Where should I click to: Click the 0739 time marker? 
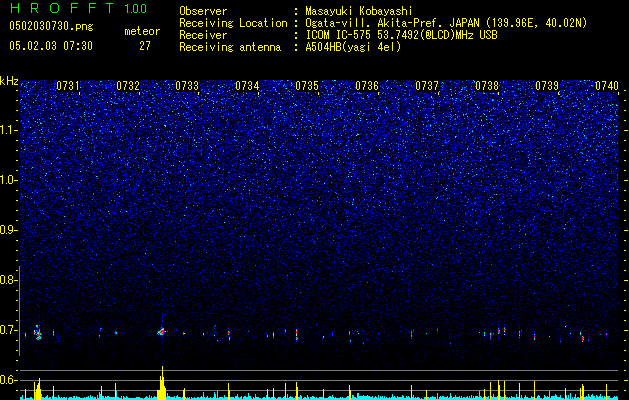[547, 86]
